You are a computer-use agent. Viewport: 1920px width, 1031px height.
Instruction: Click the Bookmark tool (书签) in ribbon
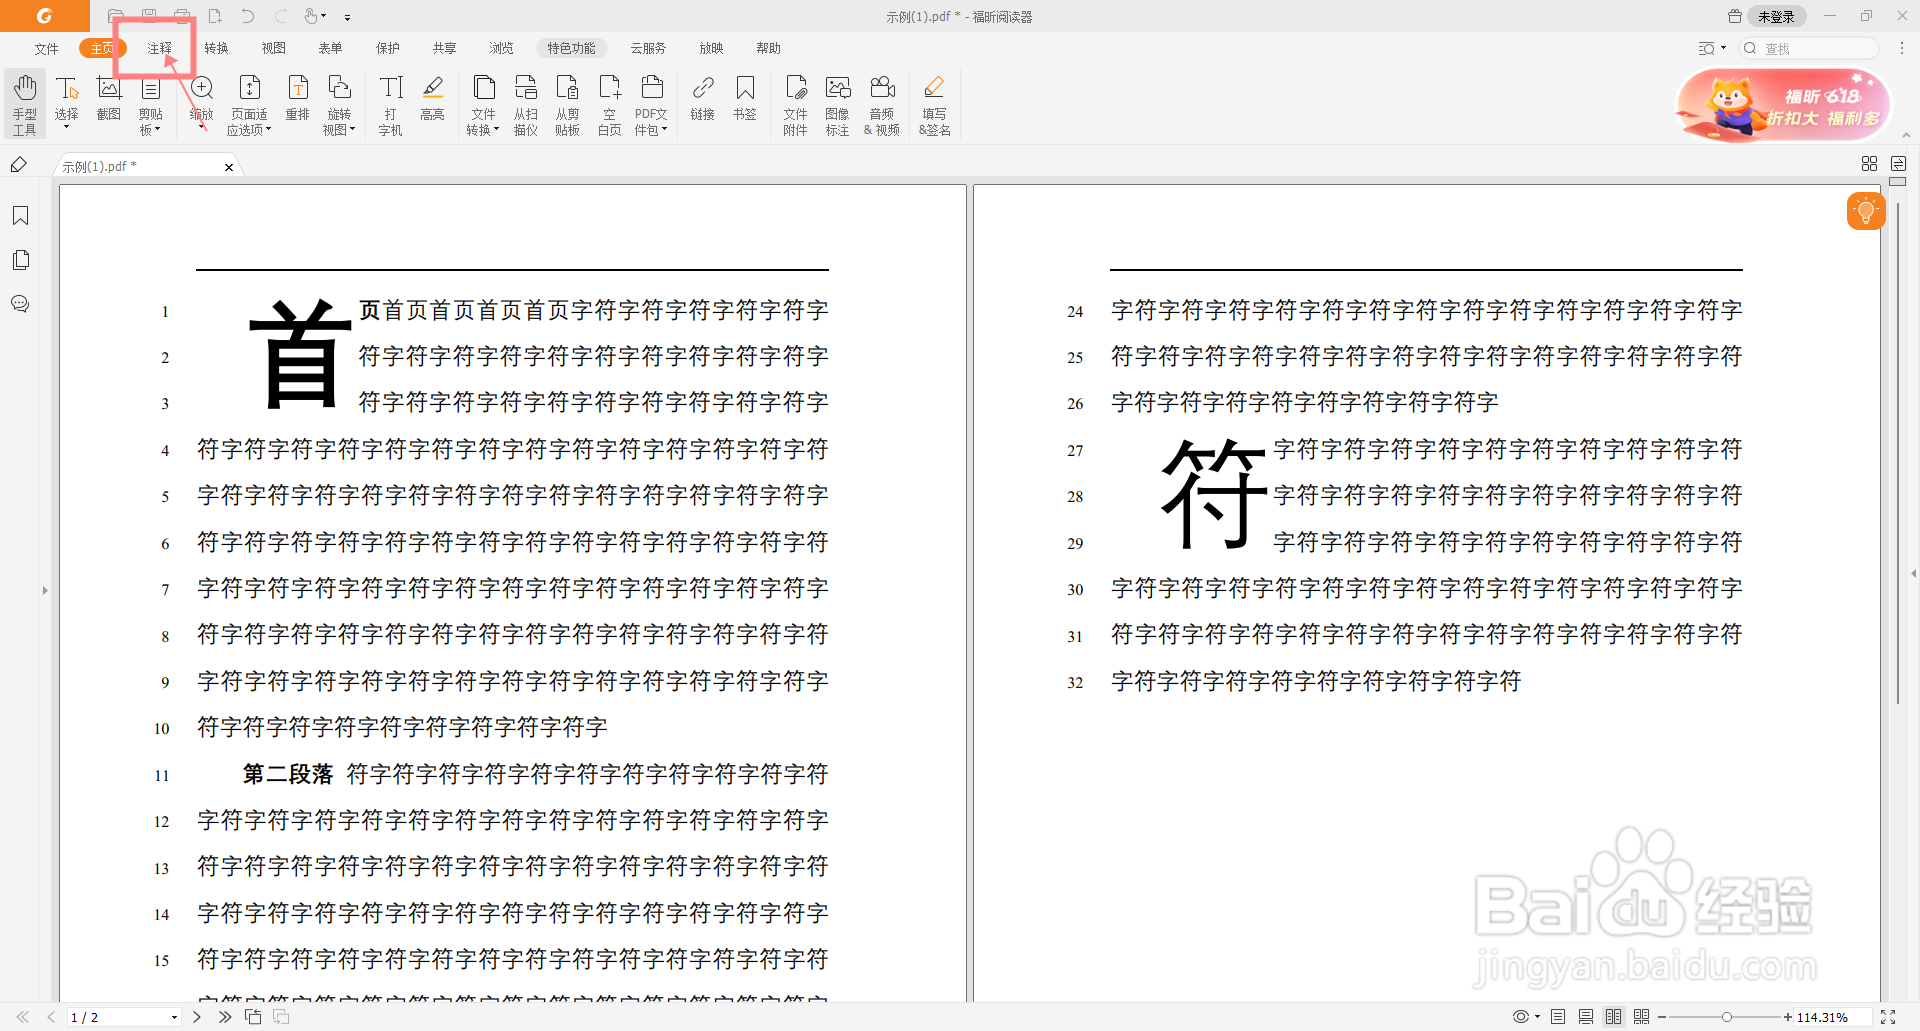(x=745, y=98)
